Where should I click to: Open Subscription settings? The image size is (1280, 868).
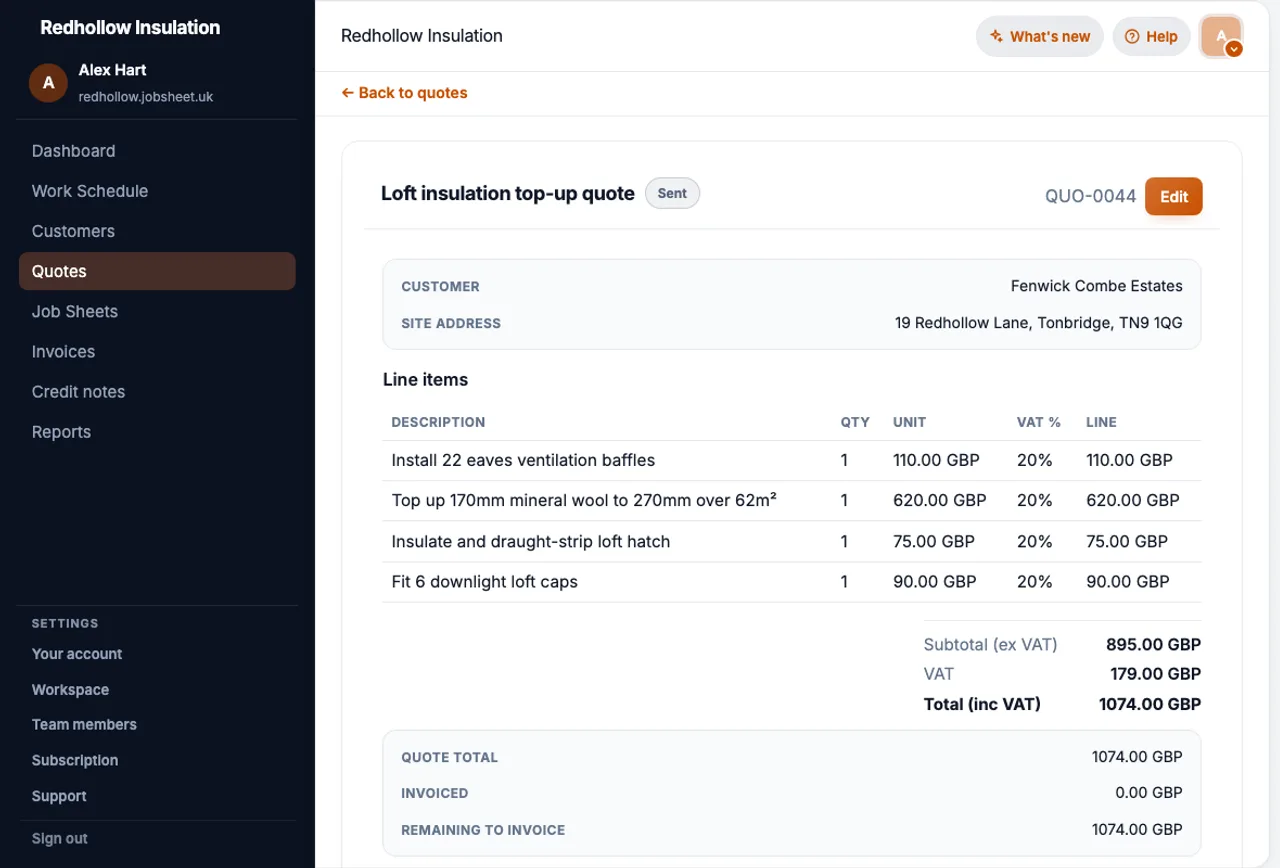75,760
